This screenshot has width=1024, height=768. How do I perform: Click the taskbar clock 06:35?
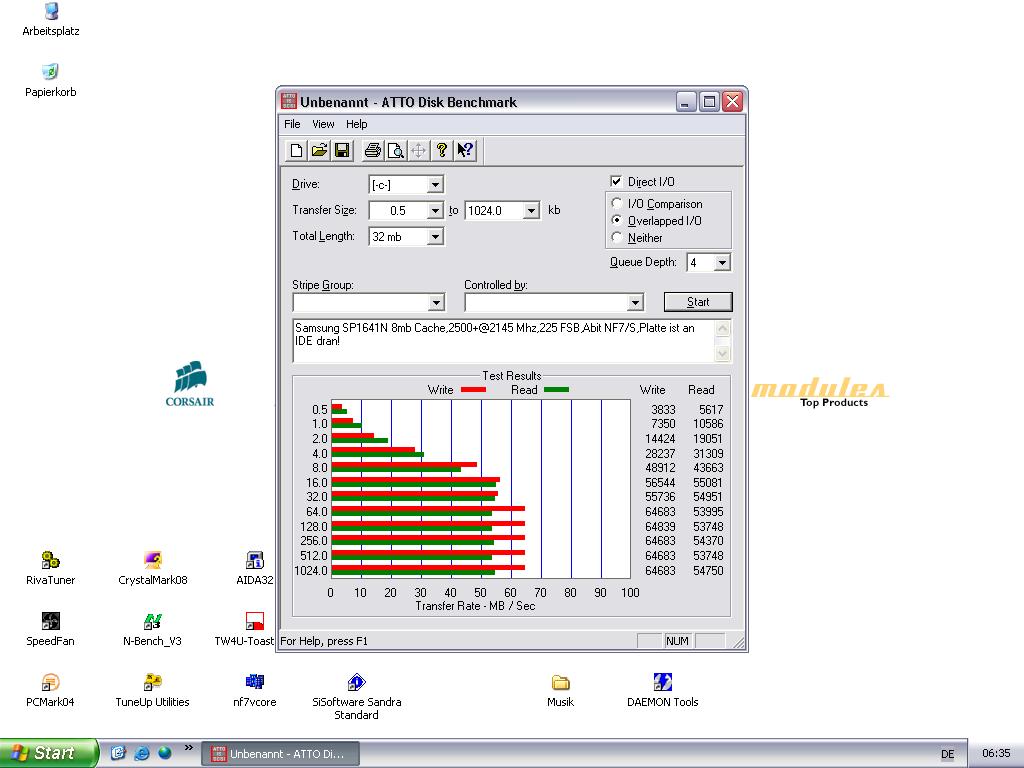pyautogui.click(x=996, y=753)
